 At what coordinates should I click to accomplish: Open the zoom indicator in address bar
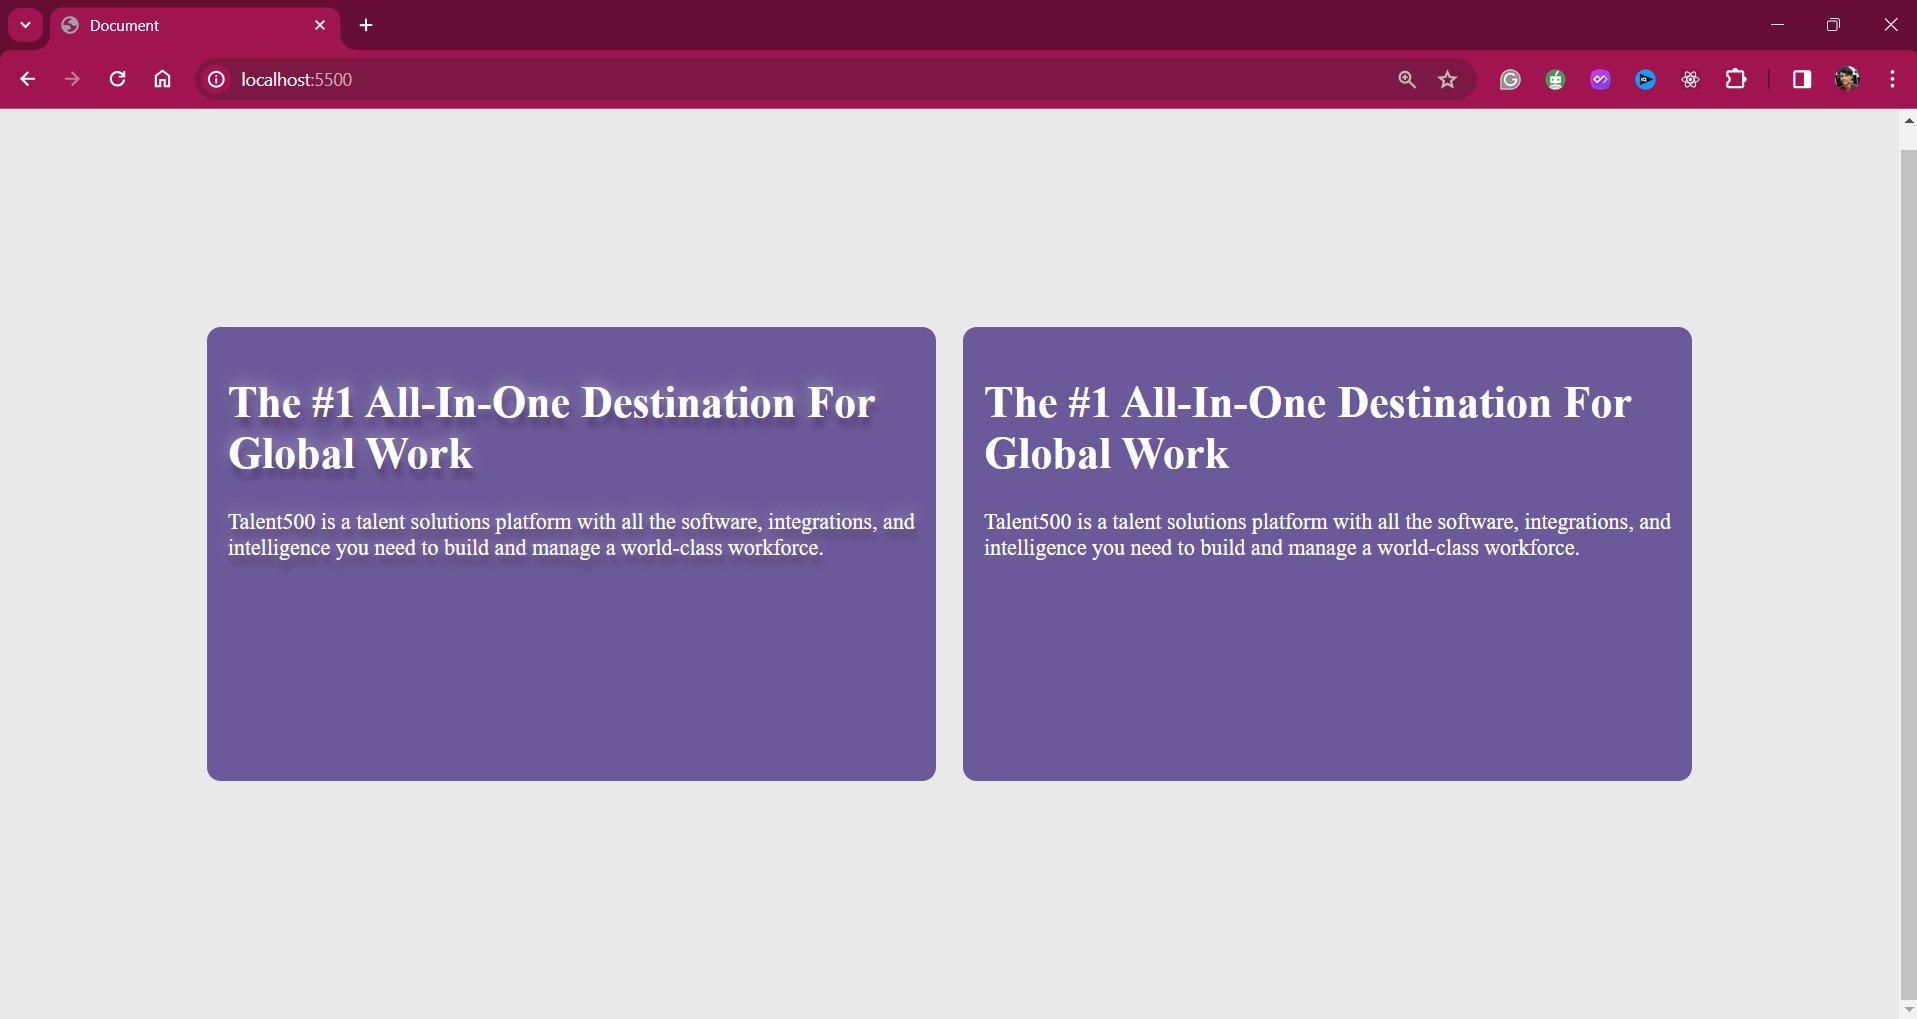[x=1406, y=79]
